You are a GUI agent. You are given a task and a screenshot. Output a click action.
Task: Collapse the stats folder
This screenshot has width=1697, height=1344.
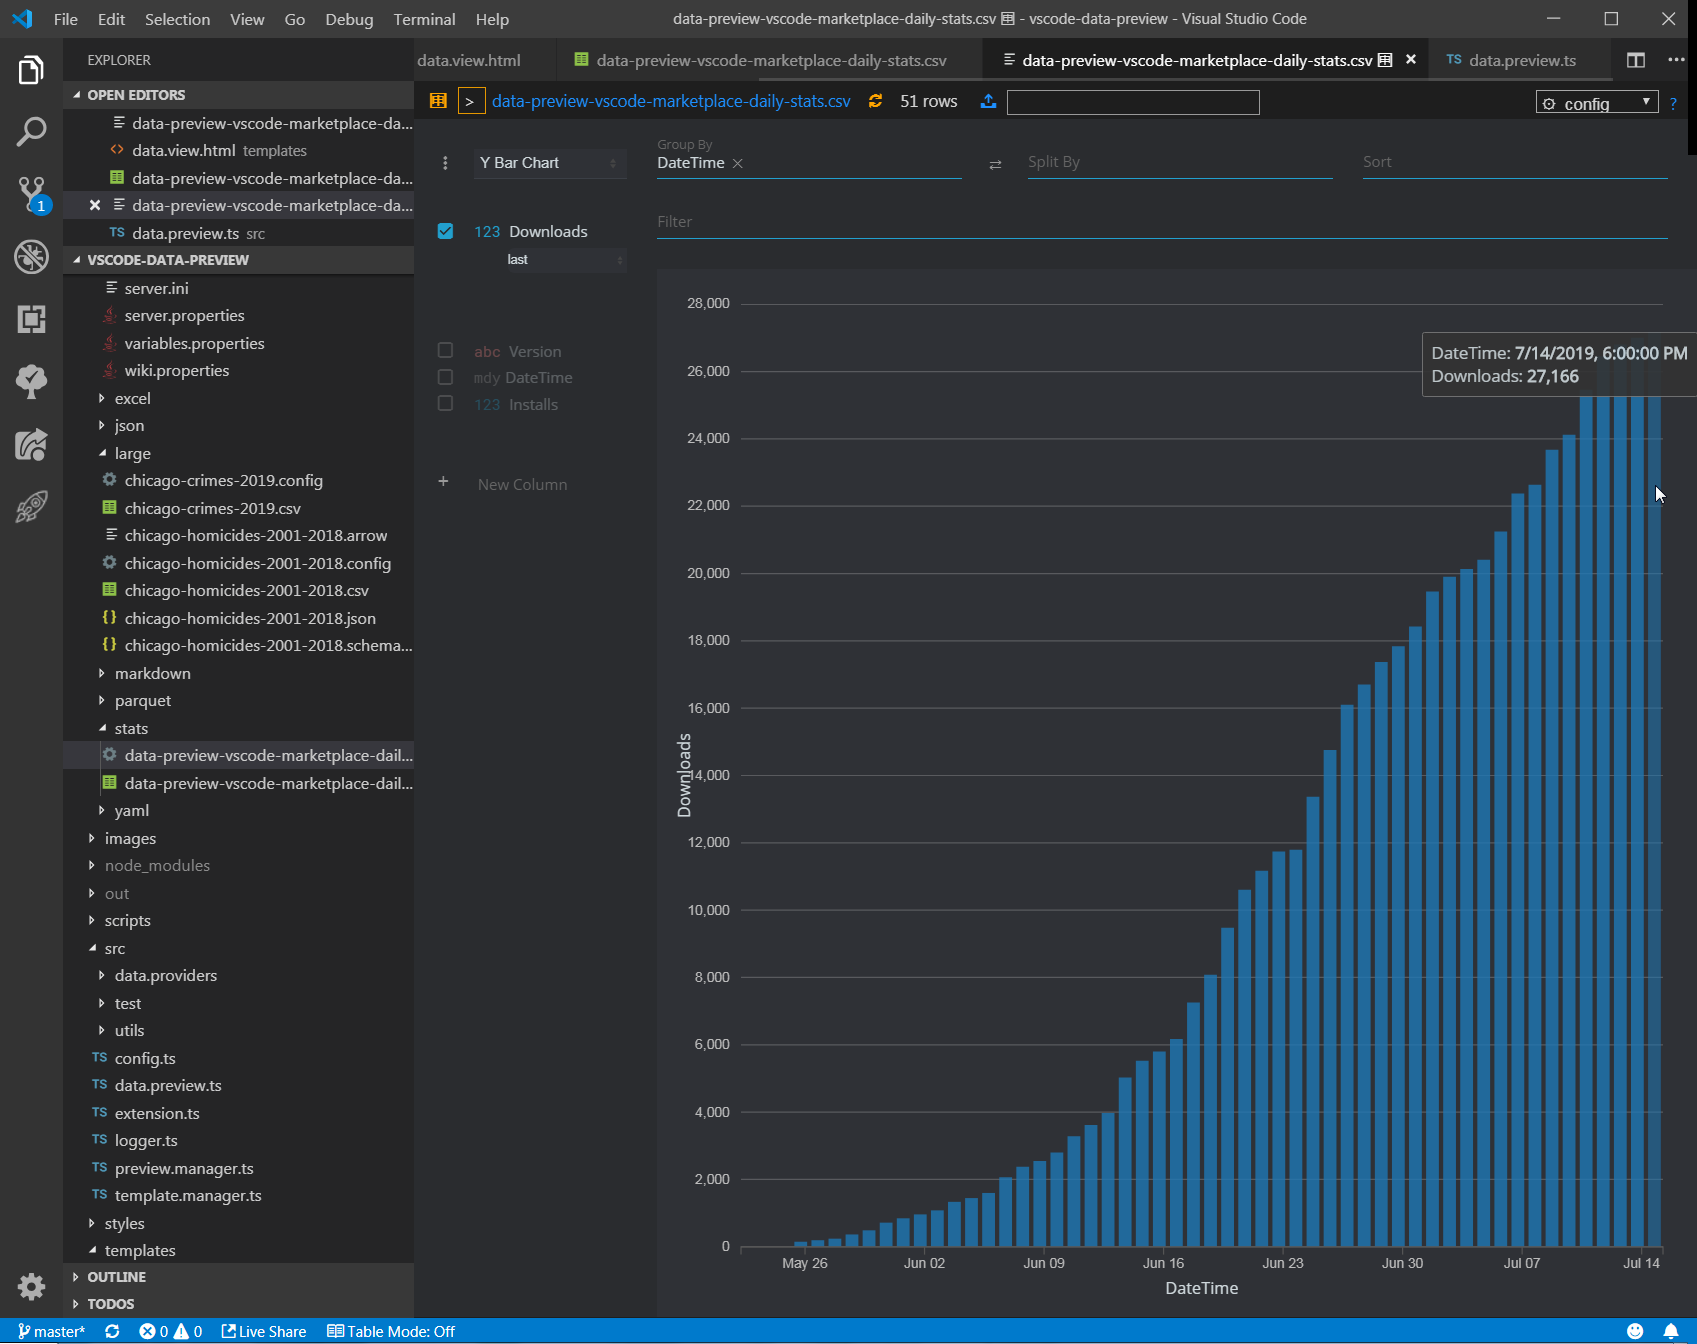[131, 728]
